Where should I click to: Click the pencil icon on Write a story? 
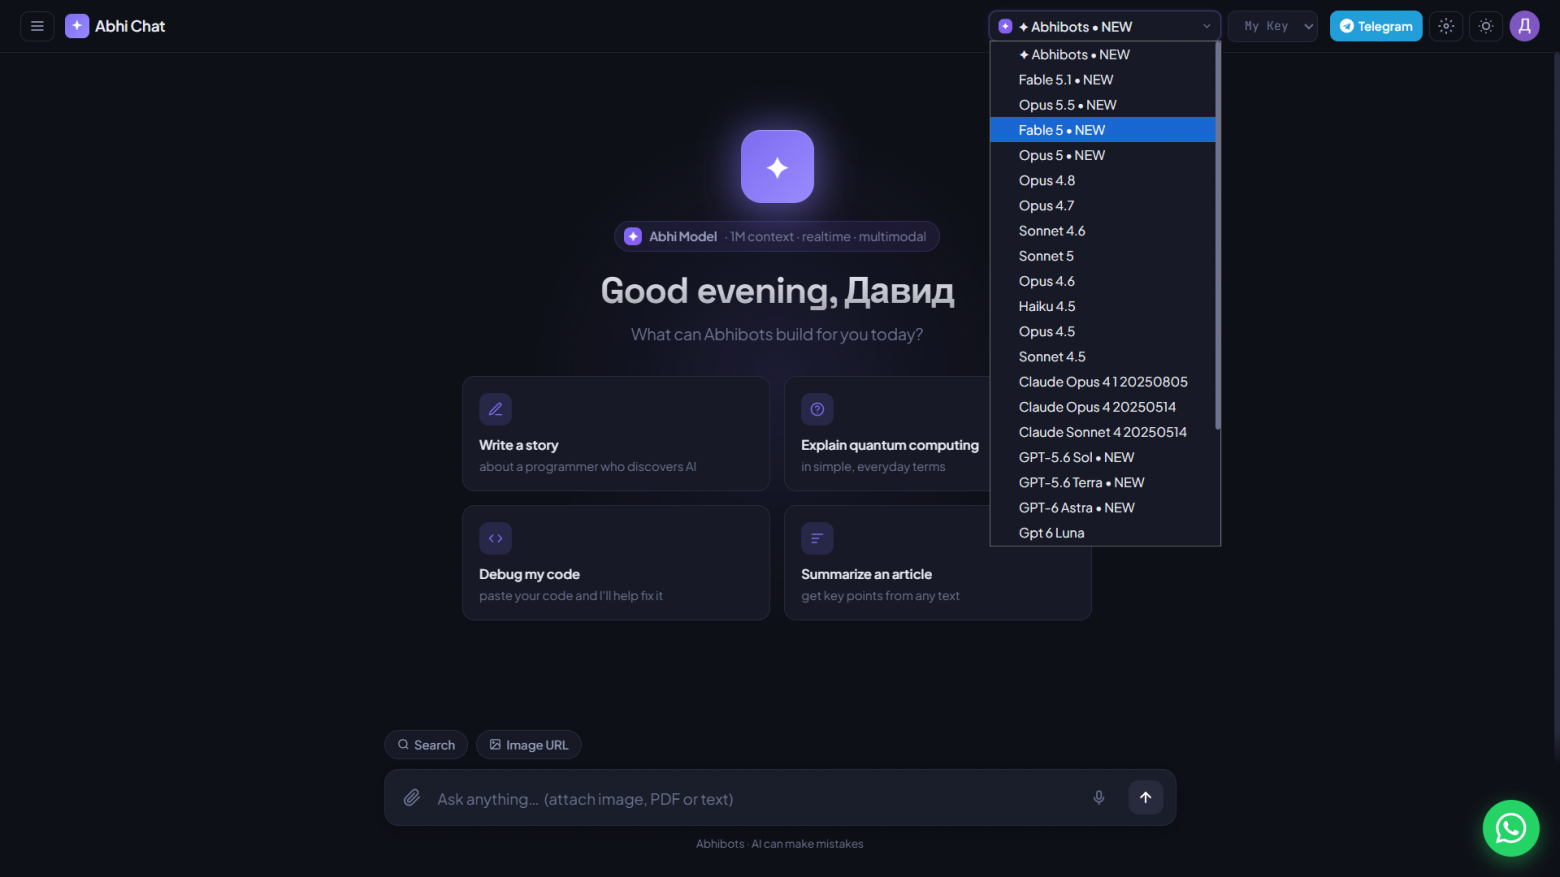pos(495,409)
